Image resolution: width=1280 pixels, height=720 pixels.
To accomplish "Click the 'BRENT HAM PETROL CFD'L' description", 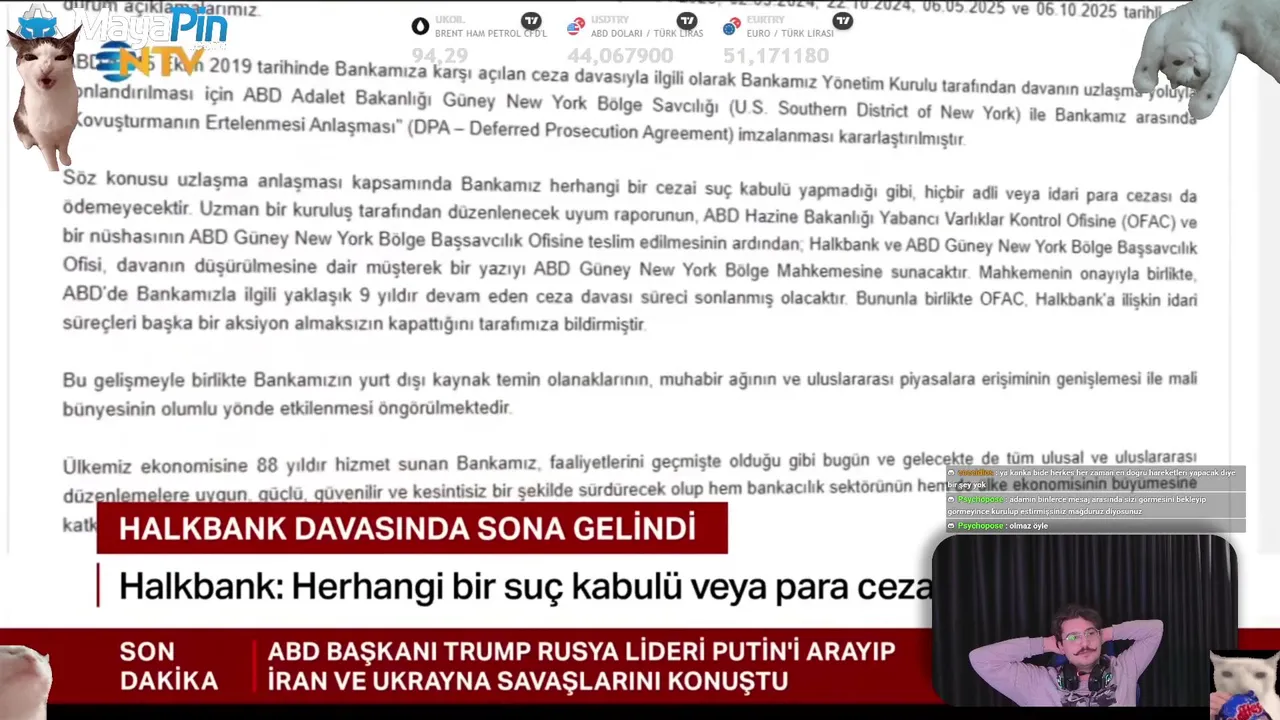I will pyautogui.click(x=491, y=34).
